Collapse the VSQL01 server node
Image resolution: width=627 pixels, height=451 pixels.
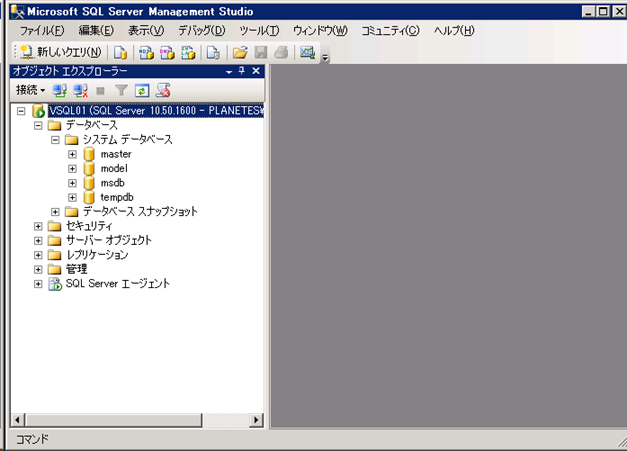pos(21,111)
